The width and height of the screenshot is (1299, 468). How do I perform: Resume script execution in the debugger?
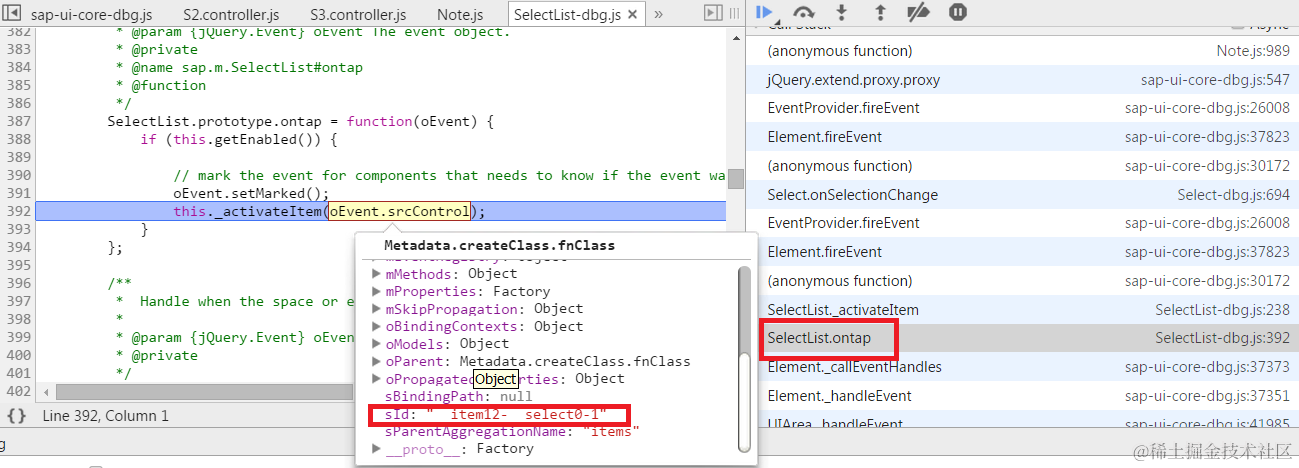click(765, 12)
